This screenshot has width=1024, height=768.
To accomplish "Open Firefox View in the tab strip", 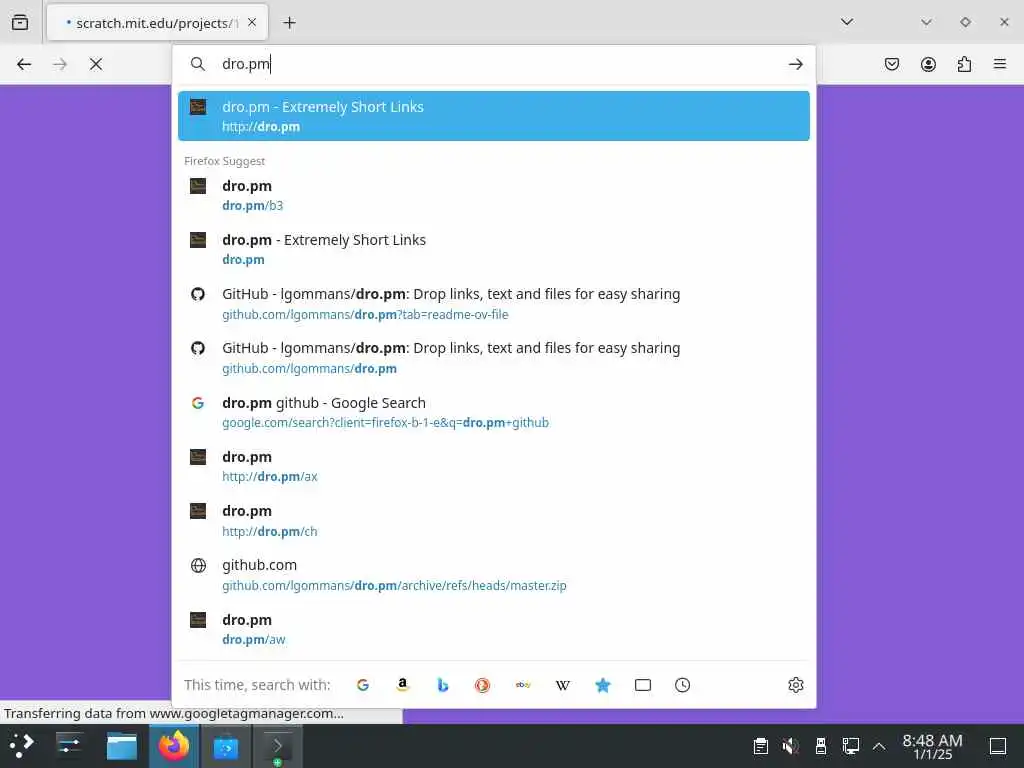I will click(x=20, y=22).
